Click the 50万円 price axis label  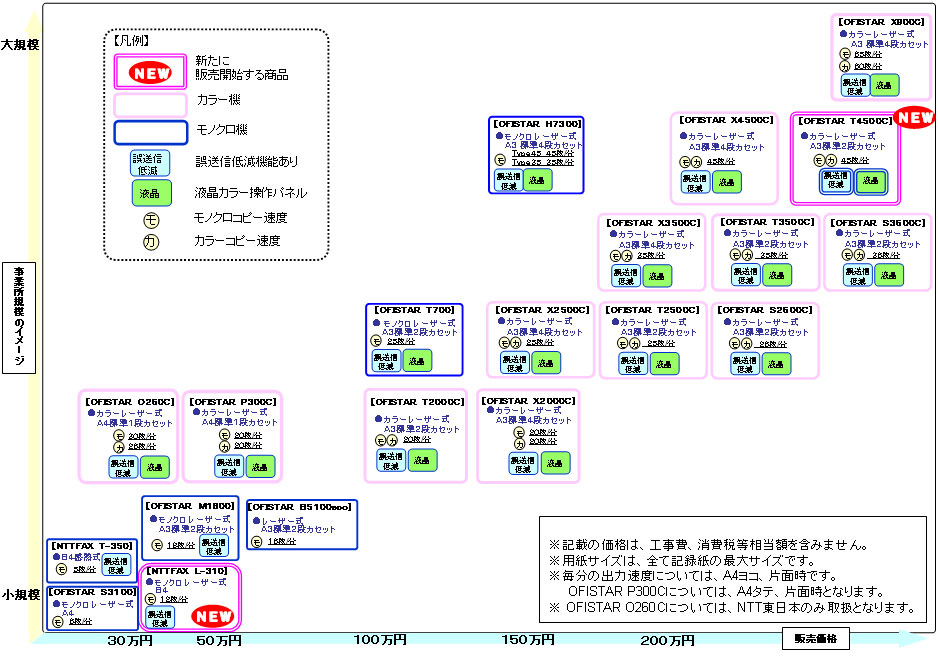coord(219,641)
